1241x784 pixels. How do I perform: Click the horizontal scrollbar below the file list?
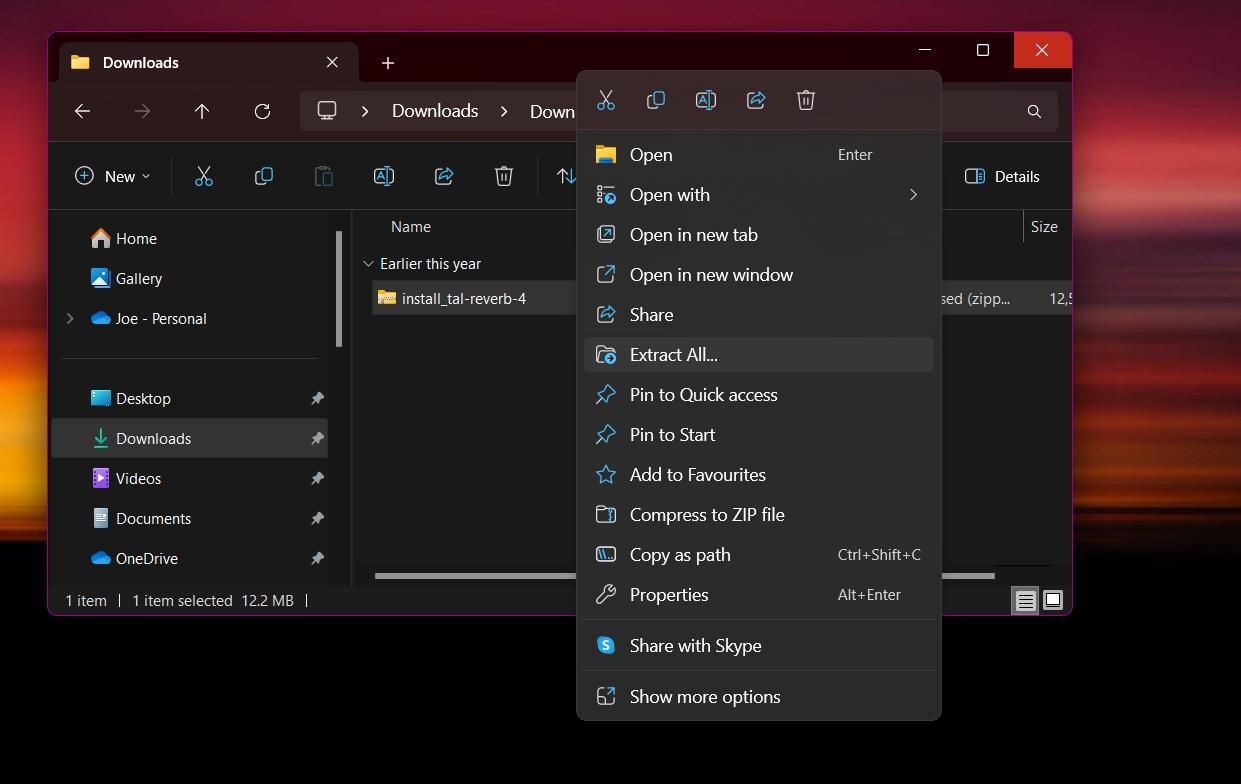[x=470, y=575]
